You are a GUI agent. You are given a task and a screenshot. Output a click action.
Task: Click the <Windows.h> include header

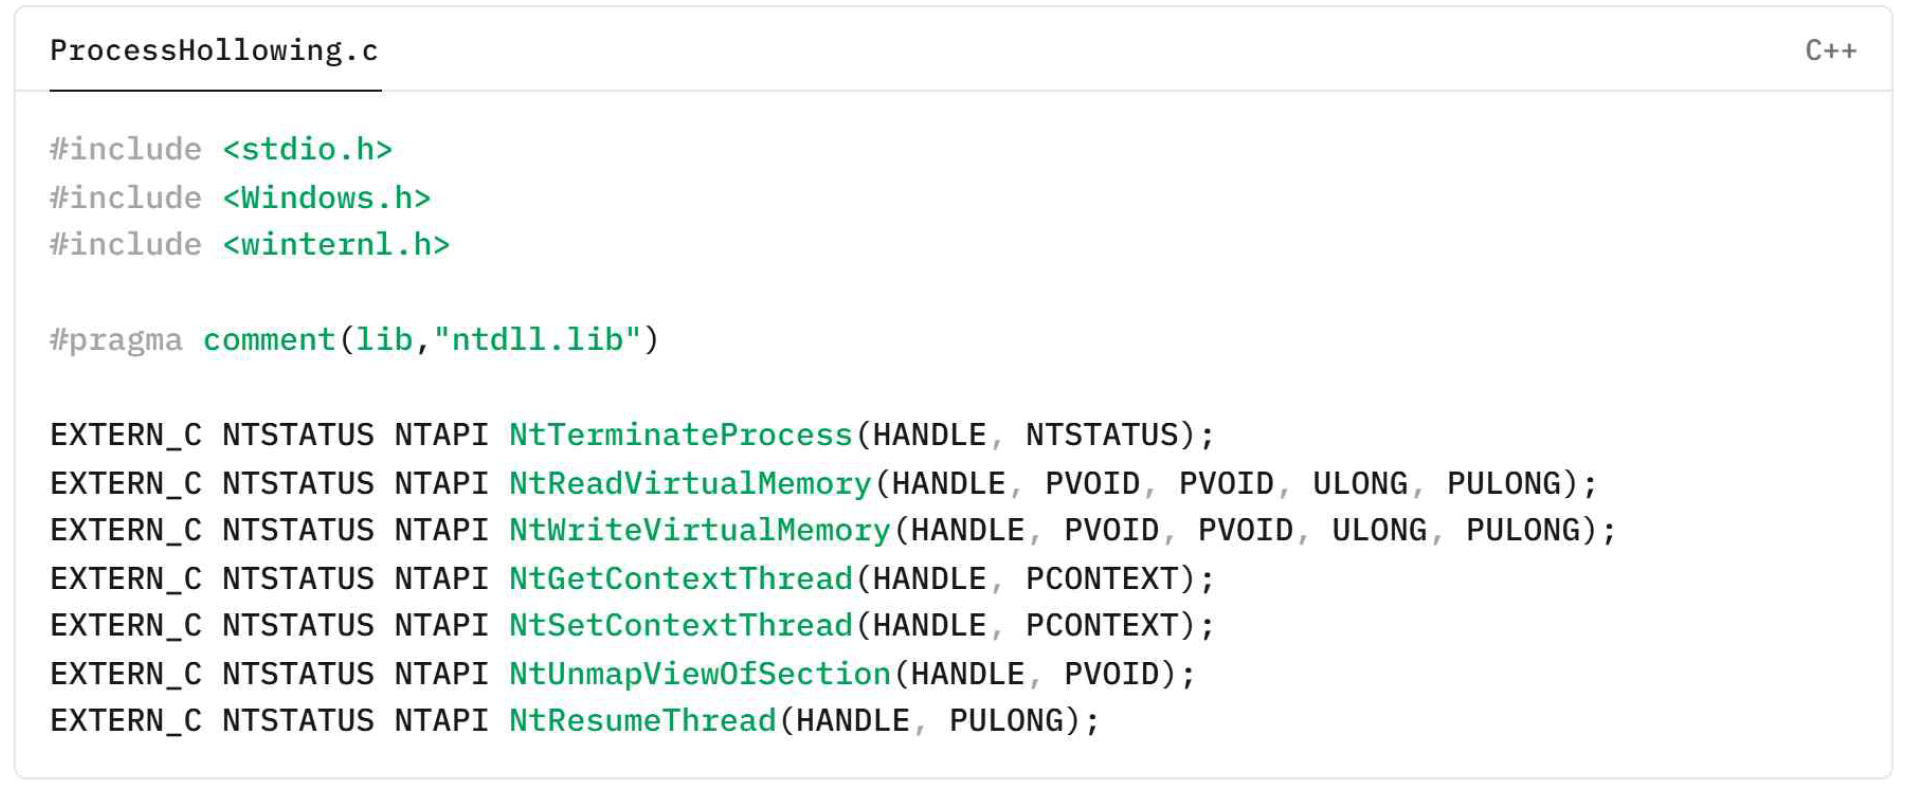point(326,198)
